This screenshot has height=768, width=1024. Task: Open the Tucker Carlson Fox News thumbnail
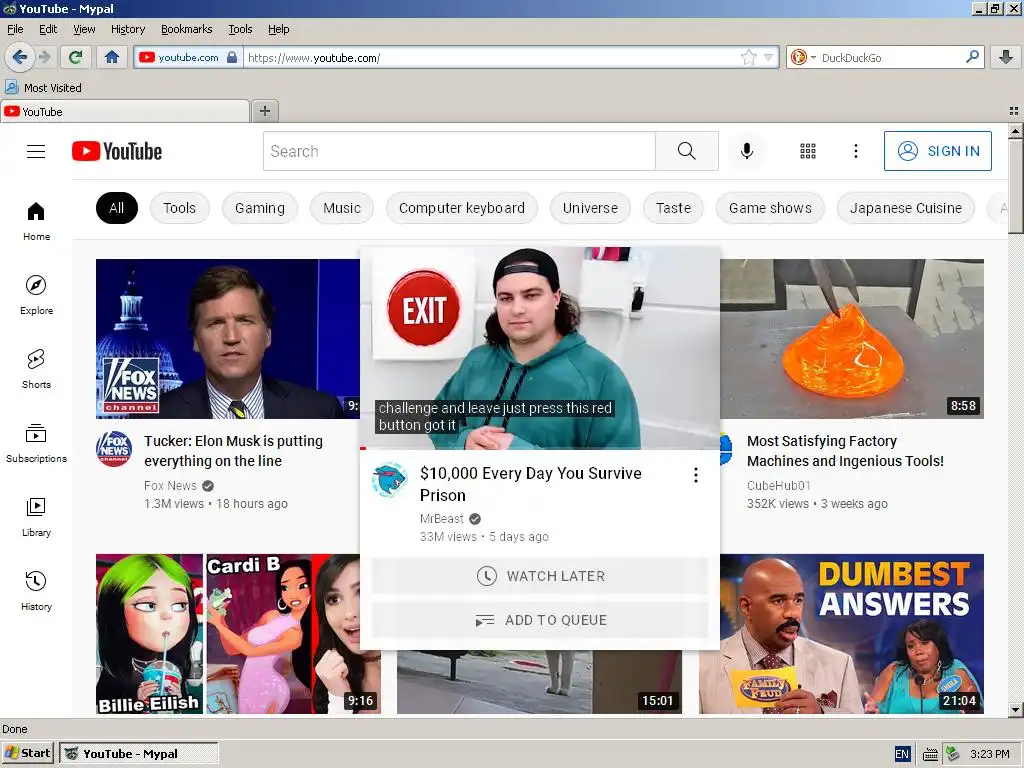[x=227, y=339]
